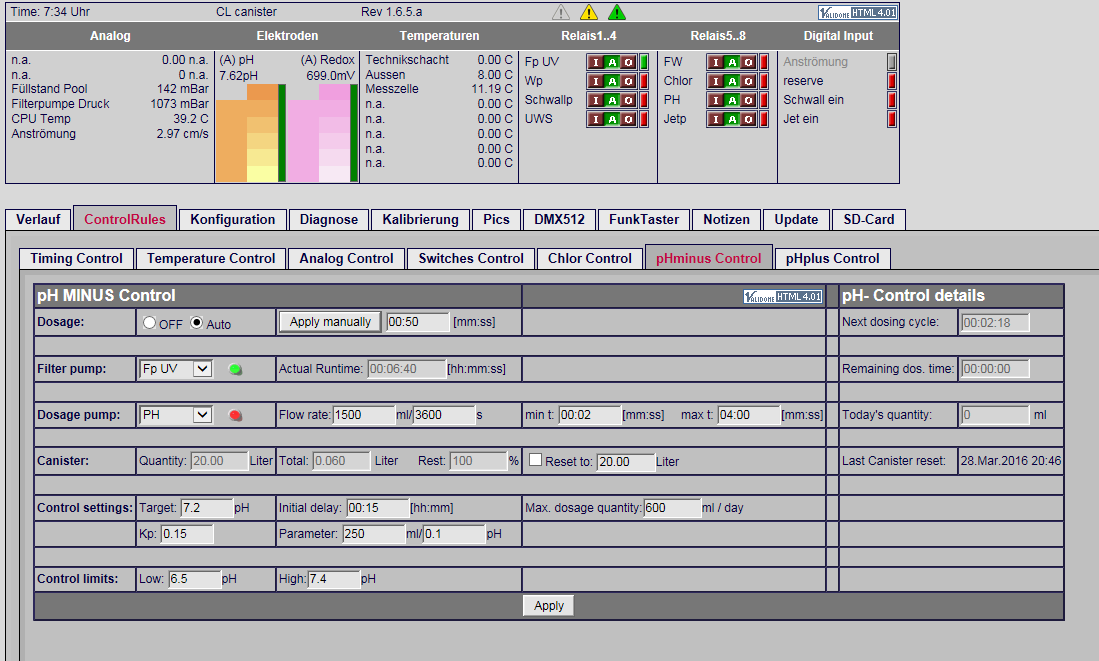
Task: Click the 'Apply manually' button
Action: coord(330,322)
